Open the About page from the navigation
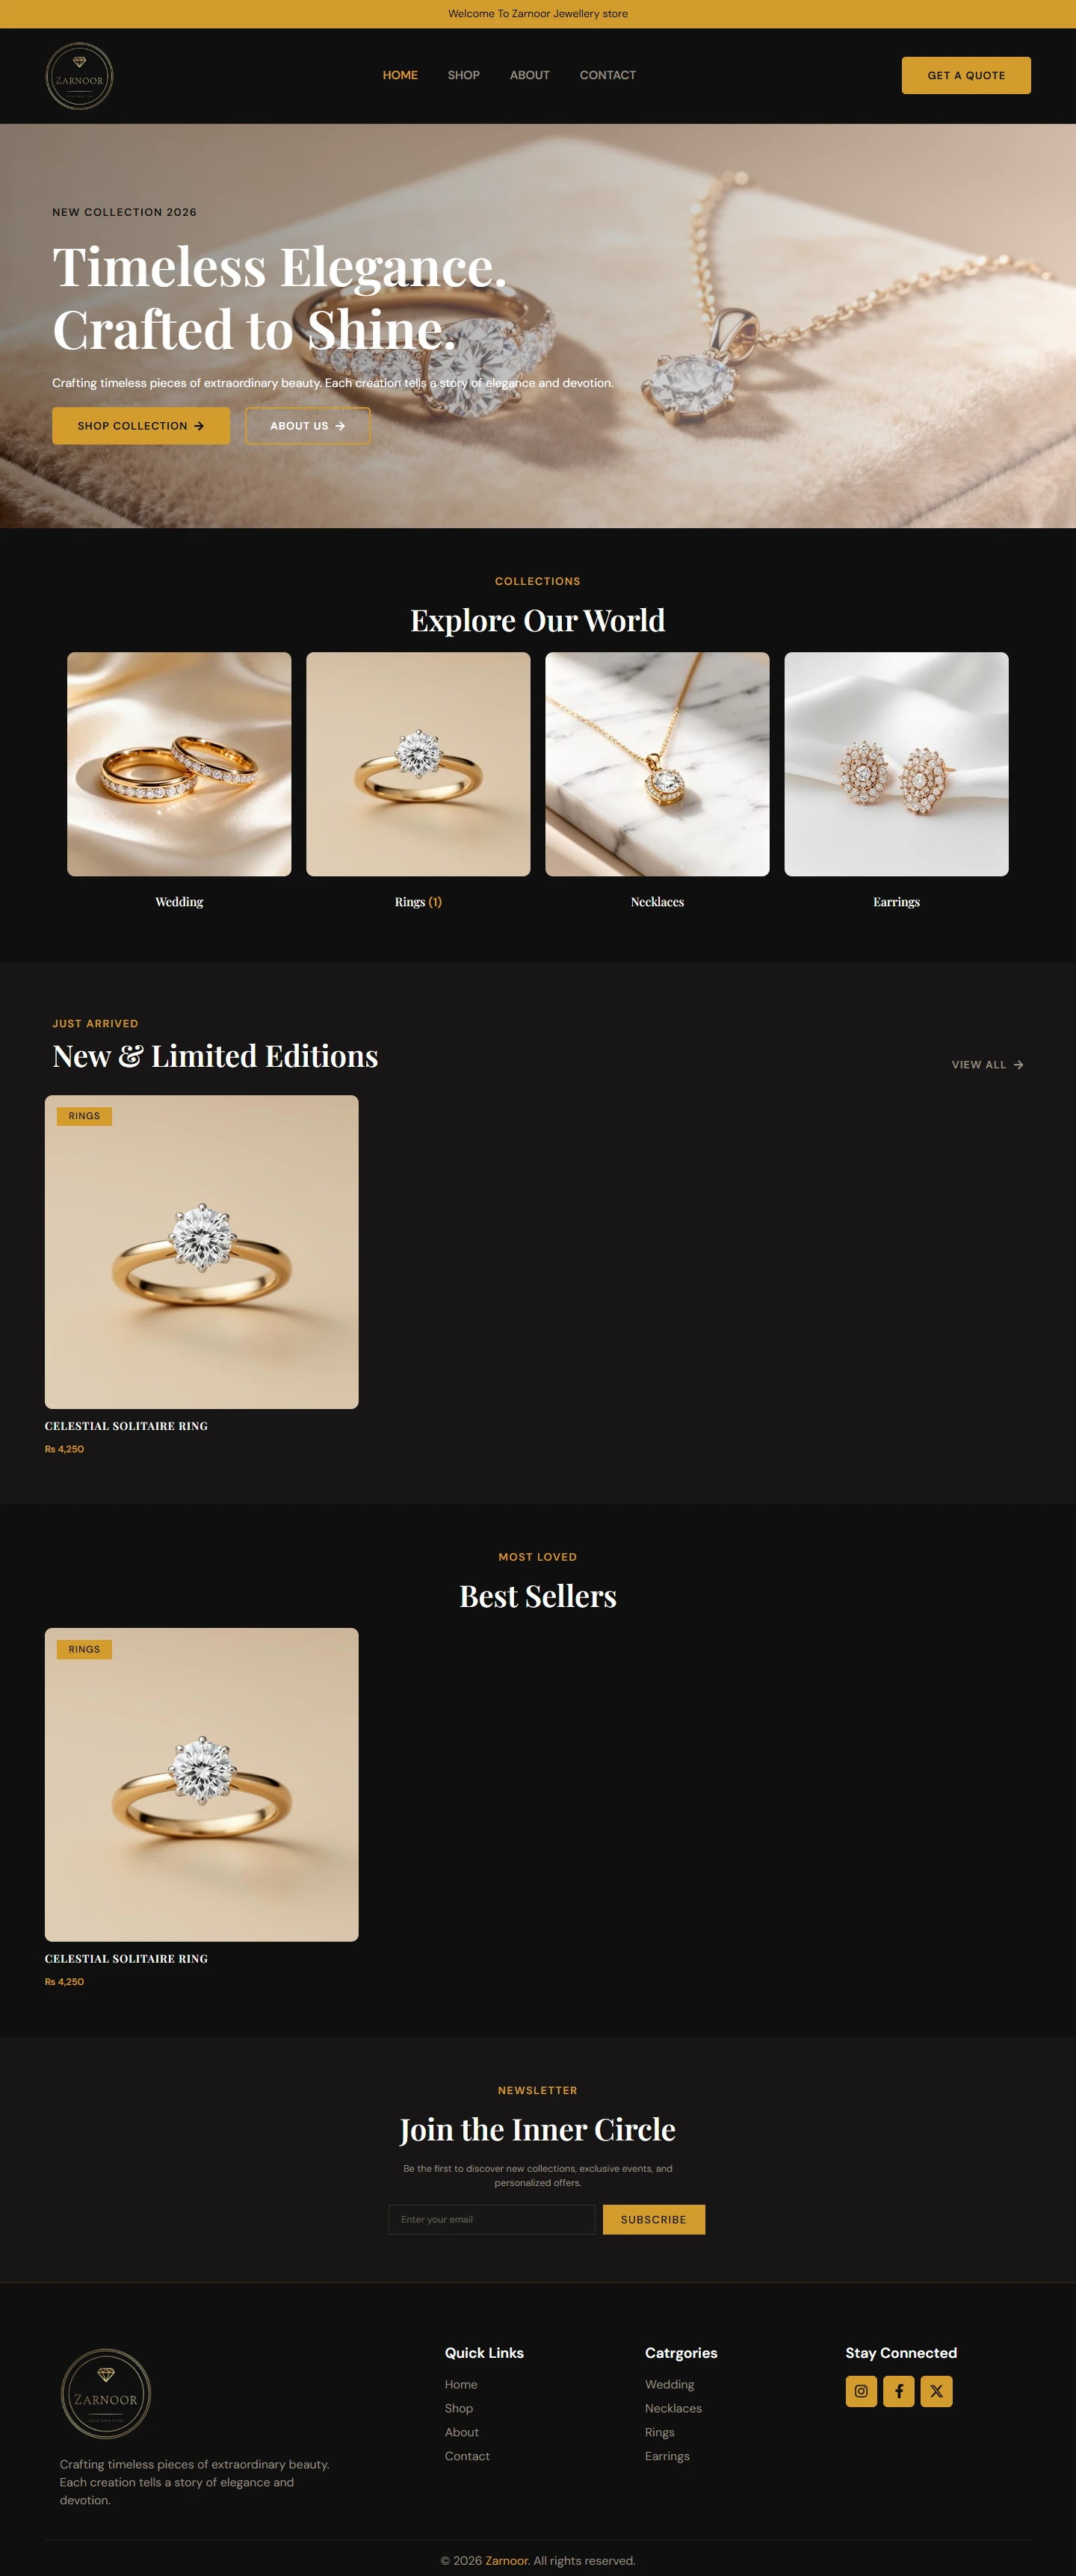1076x2576 pixels. (x=530, y=75)
